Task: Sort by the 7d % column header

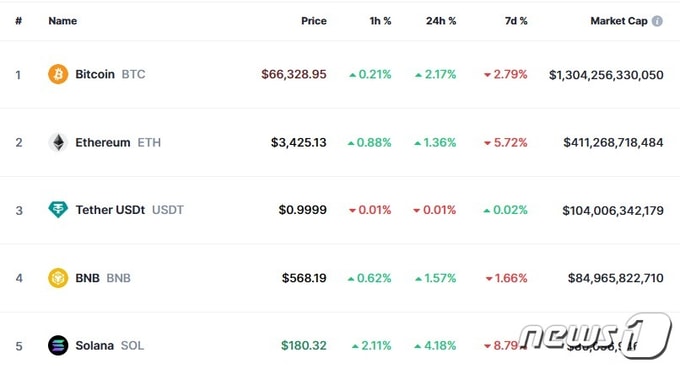Action: [516, 21]
